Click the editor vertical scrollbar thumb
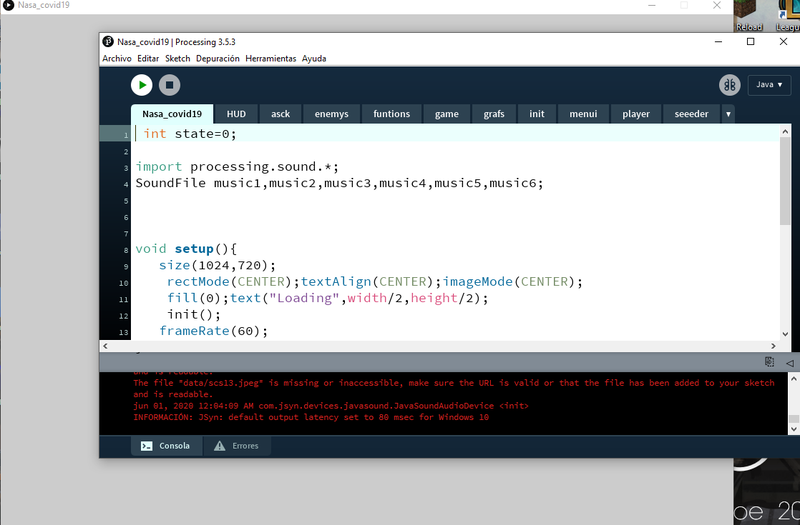800x525 pixels. 785,181
